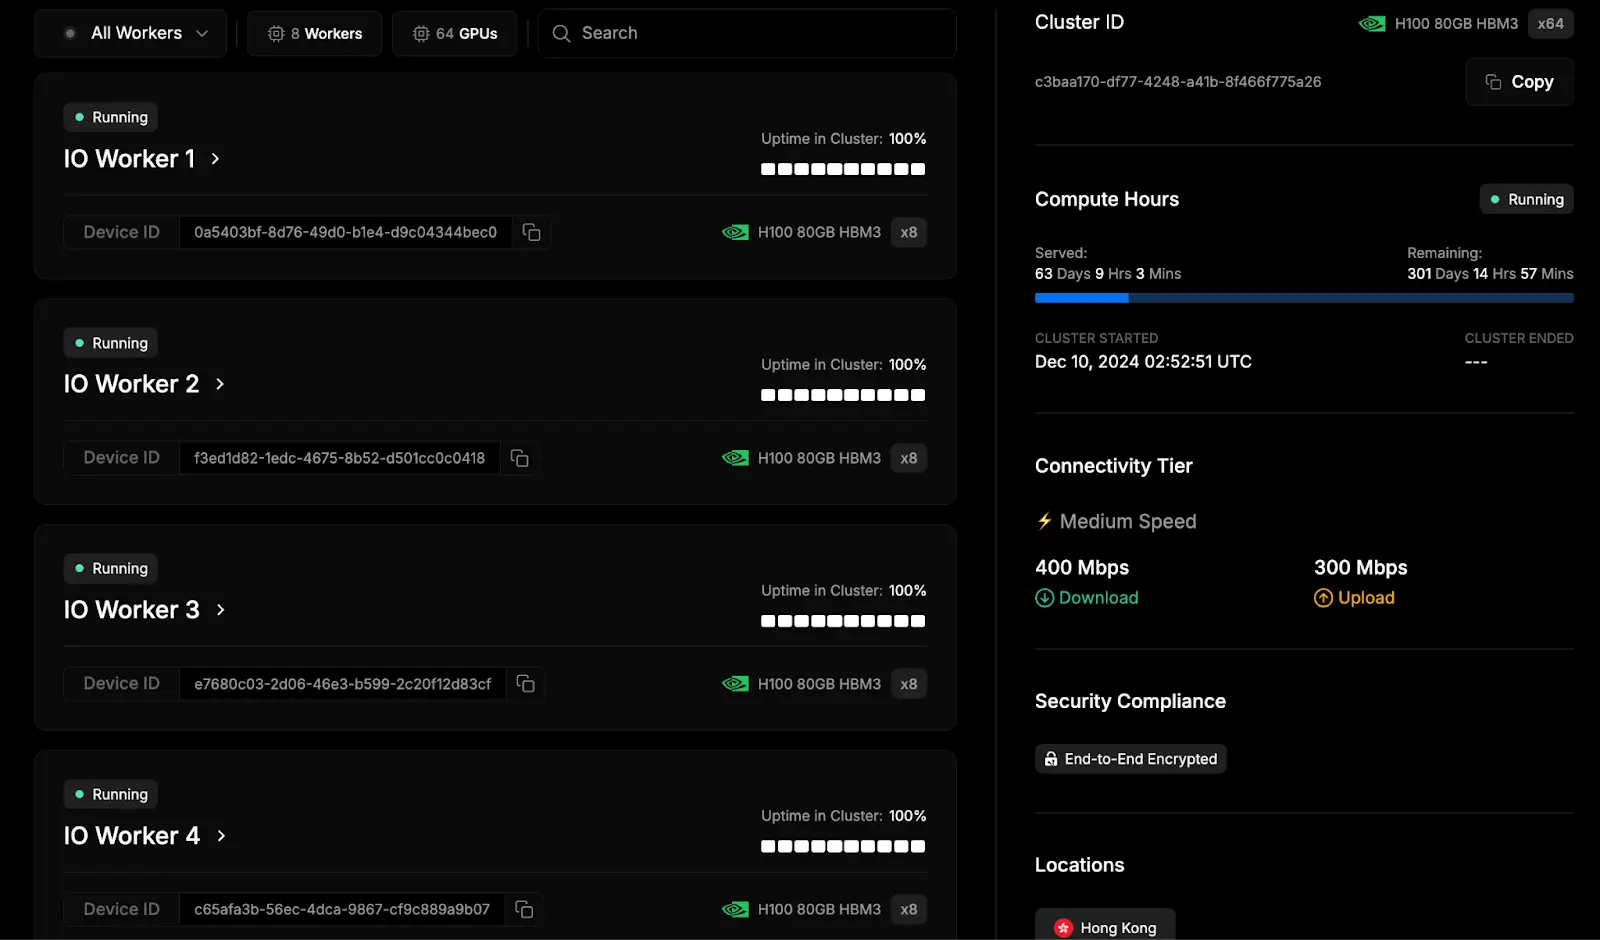Click the Download arrow icon under 400 Mbps
Viewport: 1600px width, 940px height.
[1044, 597]
